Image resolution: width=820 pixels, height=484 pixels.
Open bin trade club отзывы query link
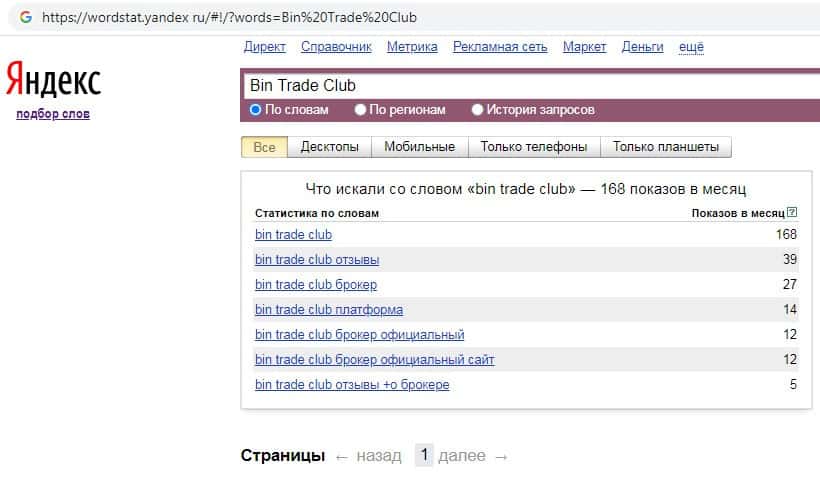coord(316,260)
